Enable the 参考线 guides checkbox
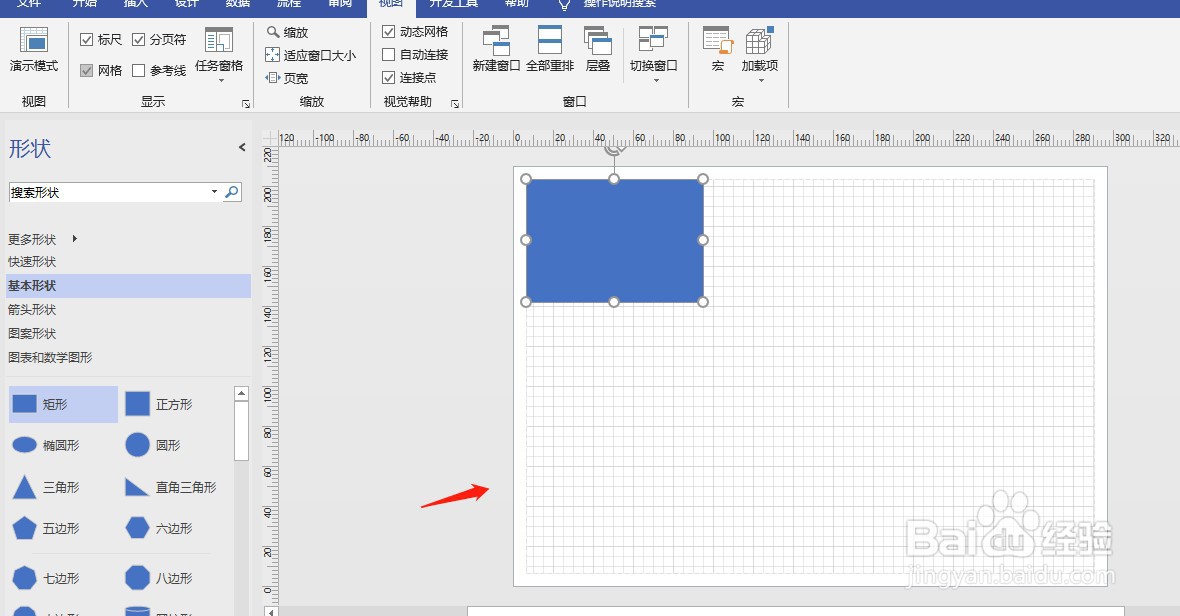Viewport: 1180px width, 616px height. coord(138,70)
